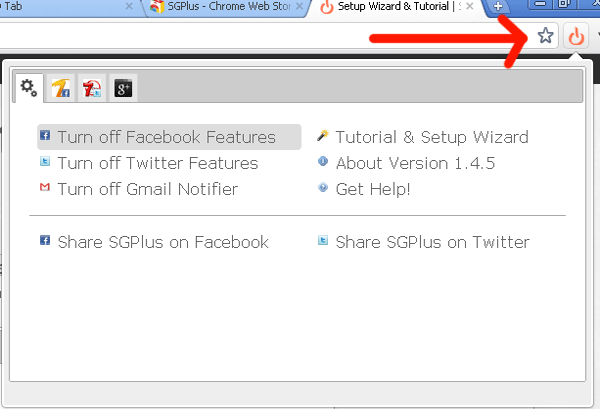Open a new browser tab with plus button
The width and height of the screenshot is (600, 409).
(x=497, y=8)
